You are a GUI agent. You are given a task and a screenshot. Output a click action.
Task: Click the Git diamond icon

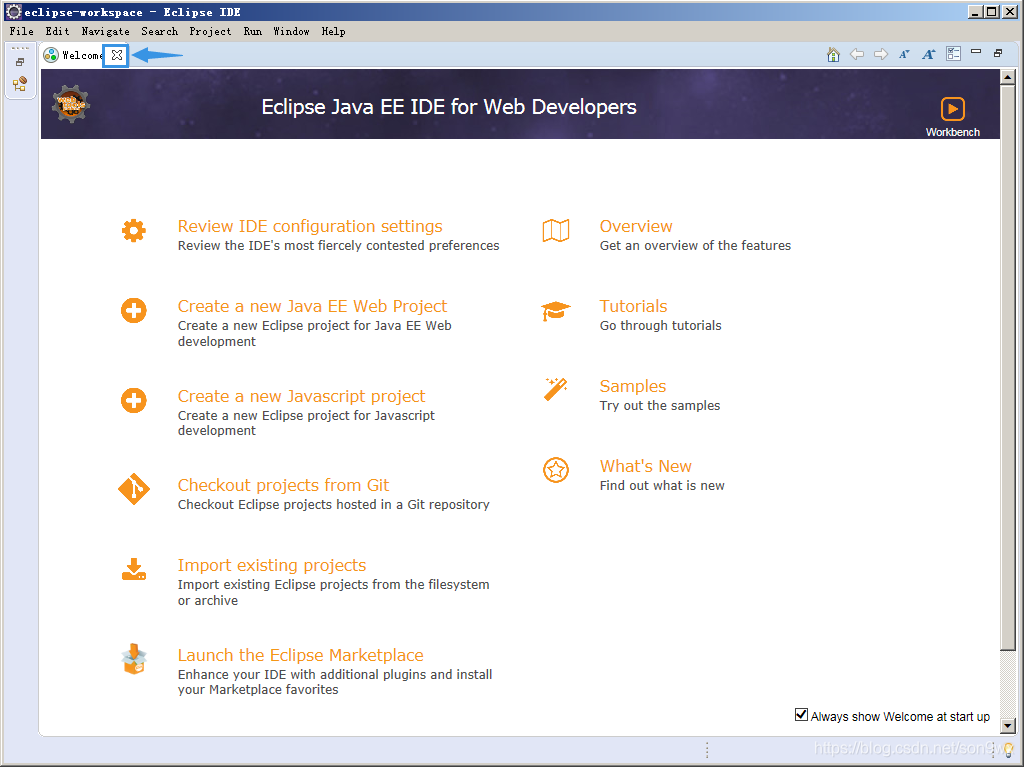coord(134,489)
